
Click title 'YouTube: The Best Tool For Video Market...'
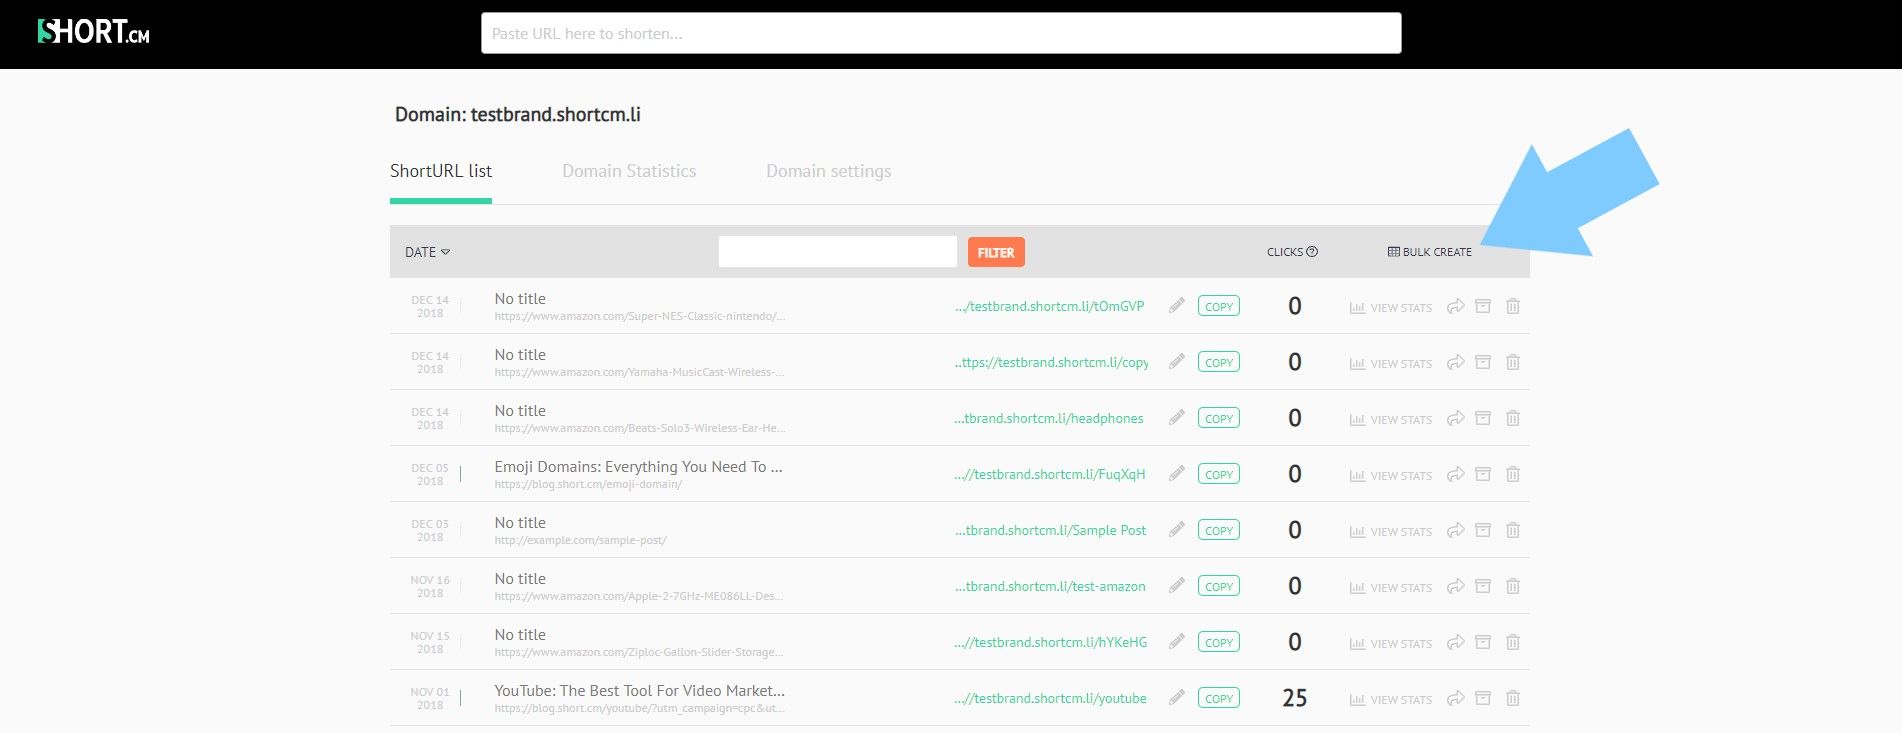click(x=639, y=691)
